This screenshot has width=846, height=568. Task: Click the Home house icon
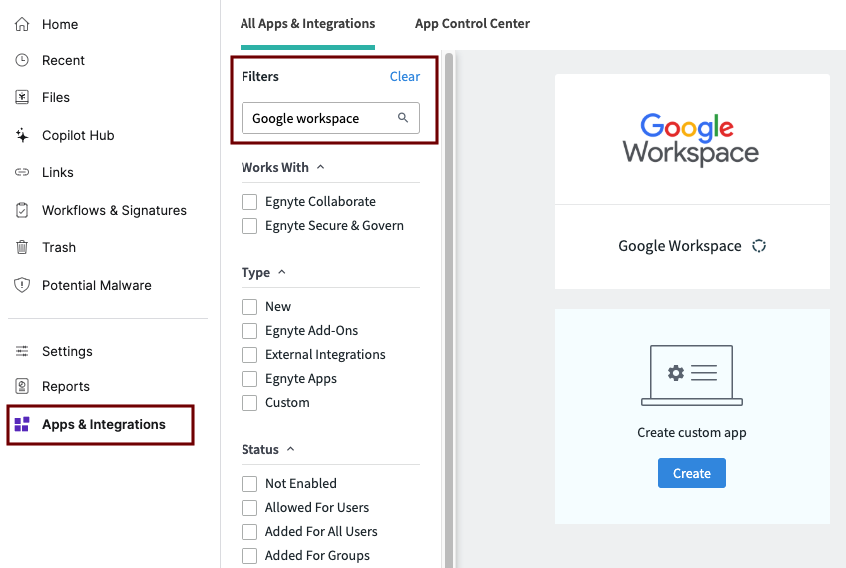22,24
